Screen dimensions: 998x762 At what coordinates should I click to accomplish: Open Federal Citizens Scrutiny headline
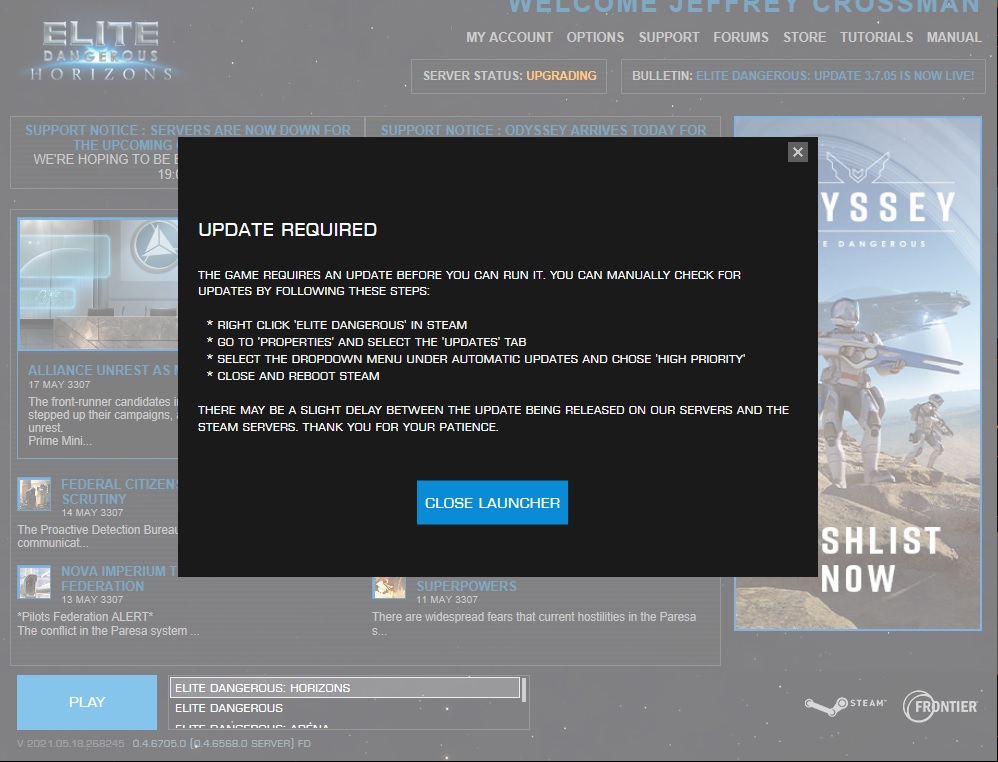coord(120,491)
